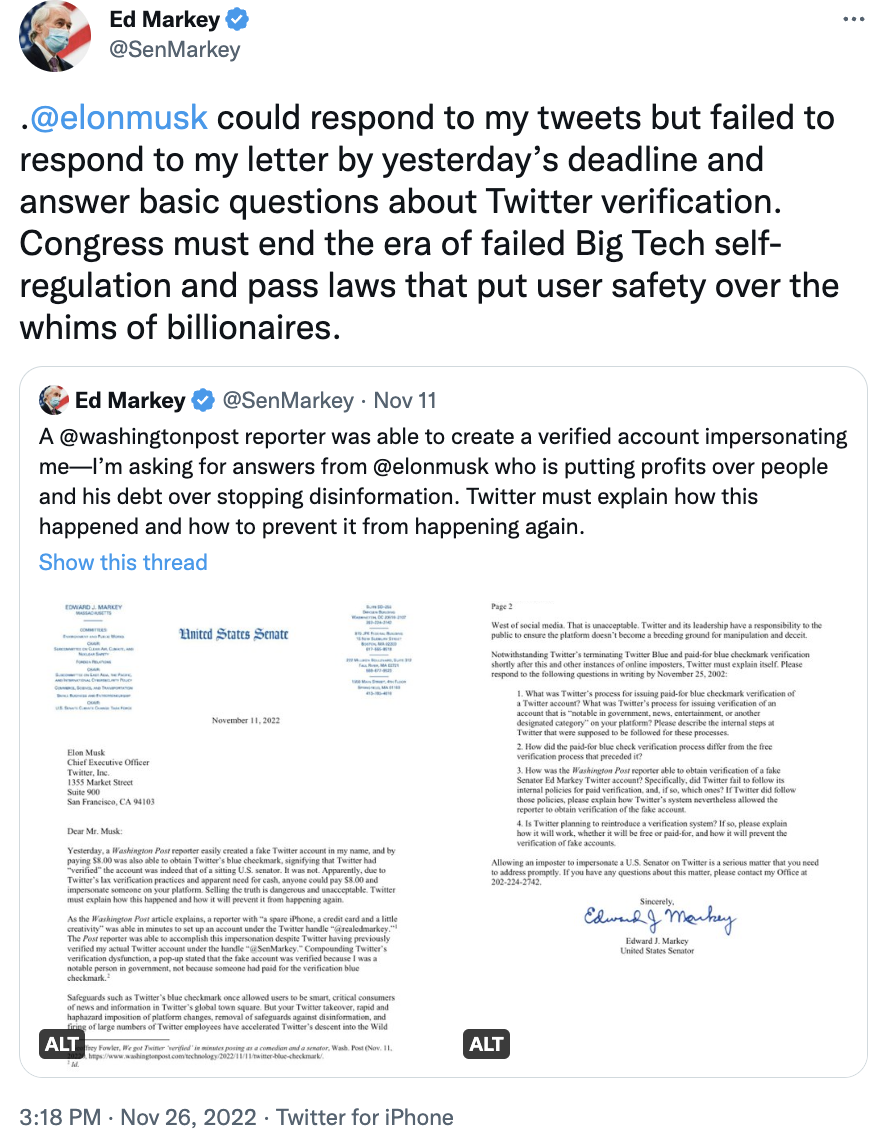The image size is (888, 1142).
Task: Click @SenMarkey handle in the quoted tweet
Action: pyautogui.click(x=288, y=400)
